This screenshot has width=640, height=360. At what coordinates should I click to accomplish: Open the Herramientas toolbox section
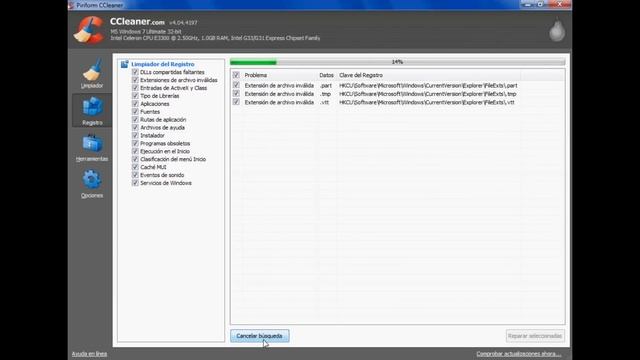coord(92,147)
